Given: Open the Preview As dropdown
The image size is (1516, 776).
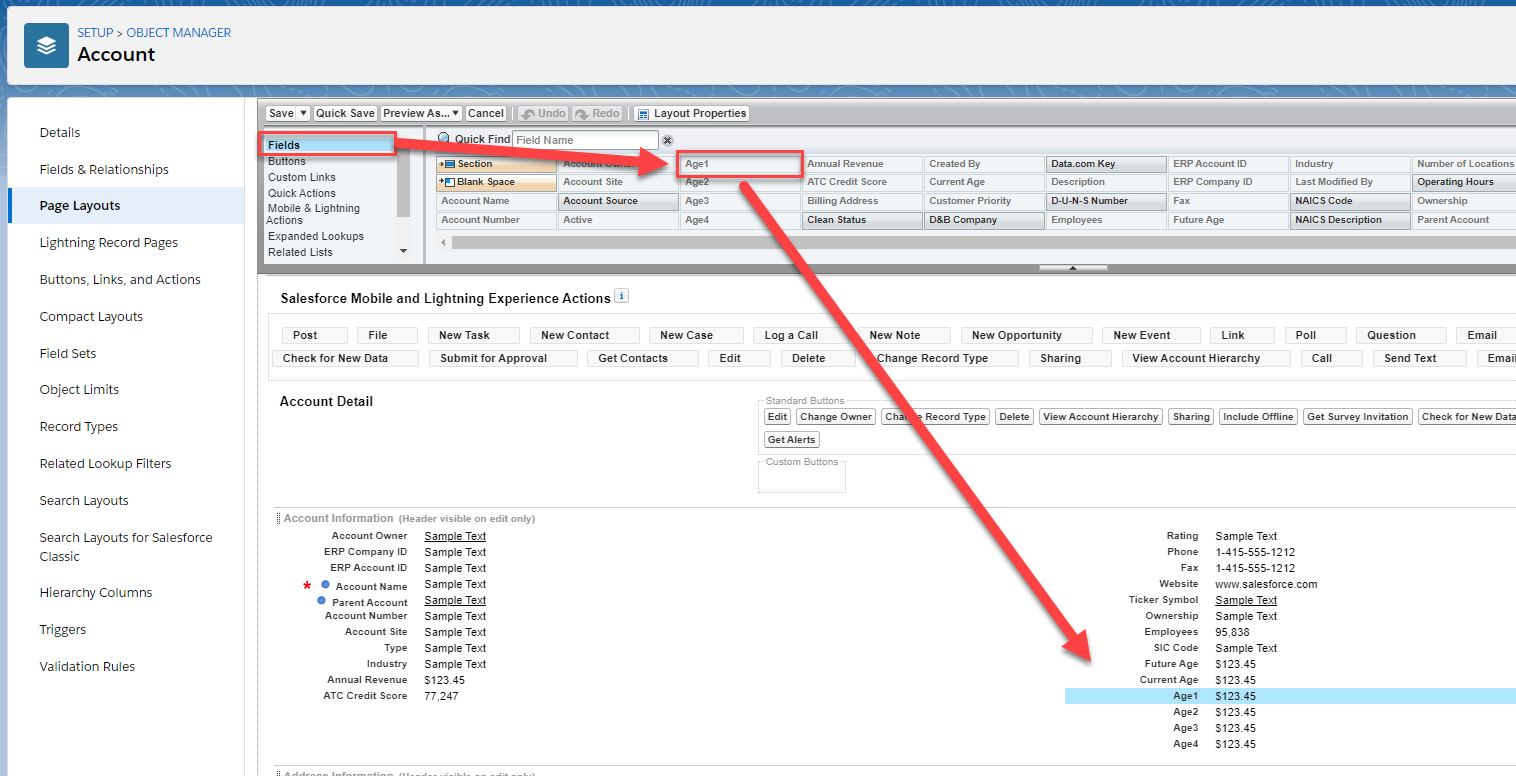Looking at the screenshot, I should coord(421,114).
